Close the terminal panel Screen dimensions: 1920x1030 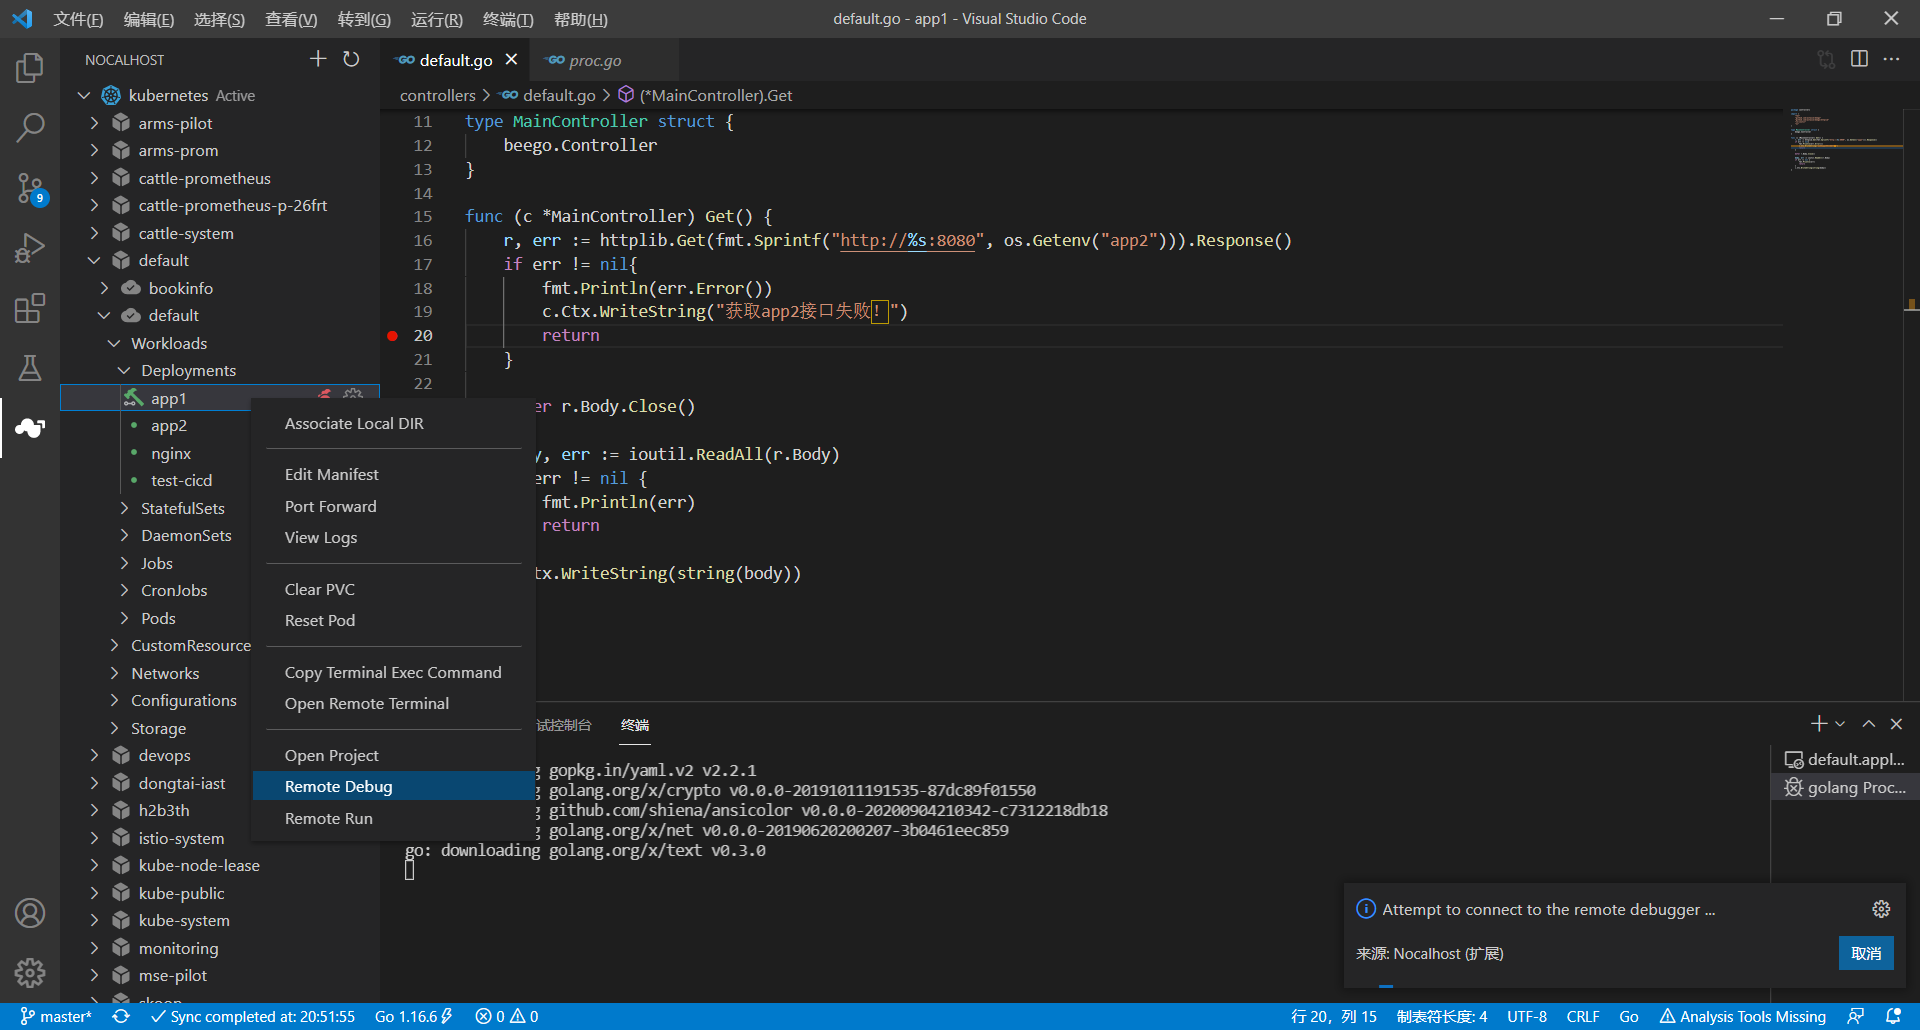click(1896, 723)
